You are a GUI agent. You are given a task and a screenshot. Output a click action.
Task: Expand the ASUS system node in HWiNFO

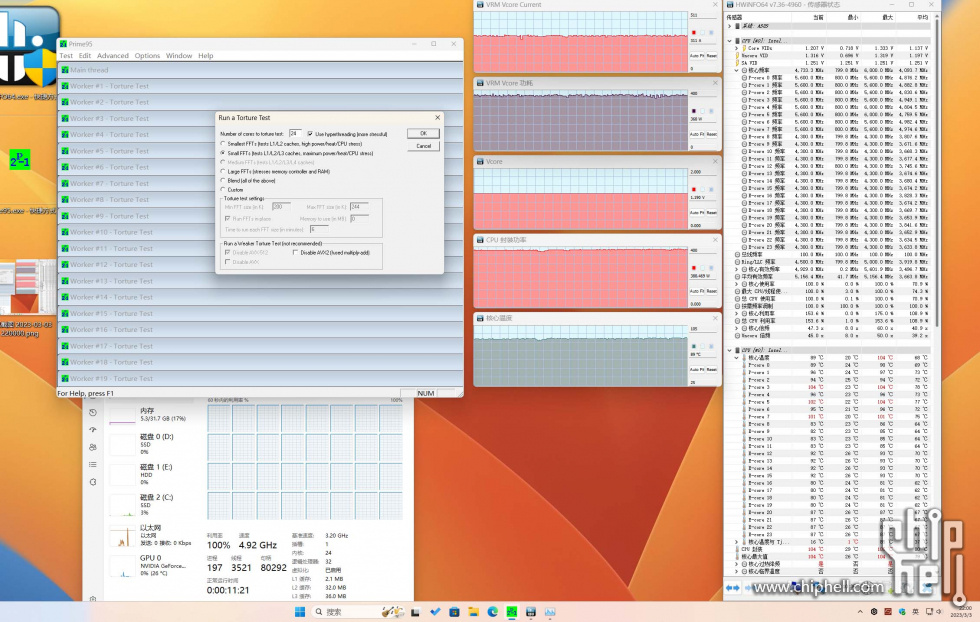729,26
